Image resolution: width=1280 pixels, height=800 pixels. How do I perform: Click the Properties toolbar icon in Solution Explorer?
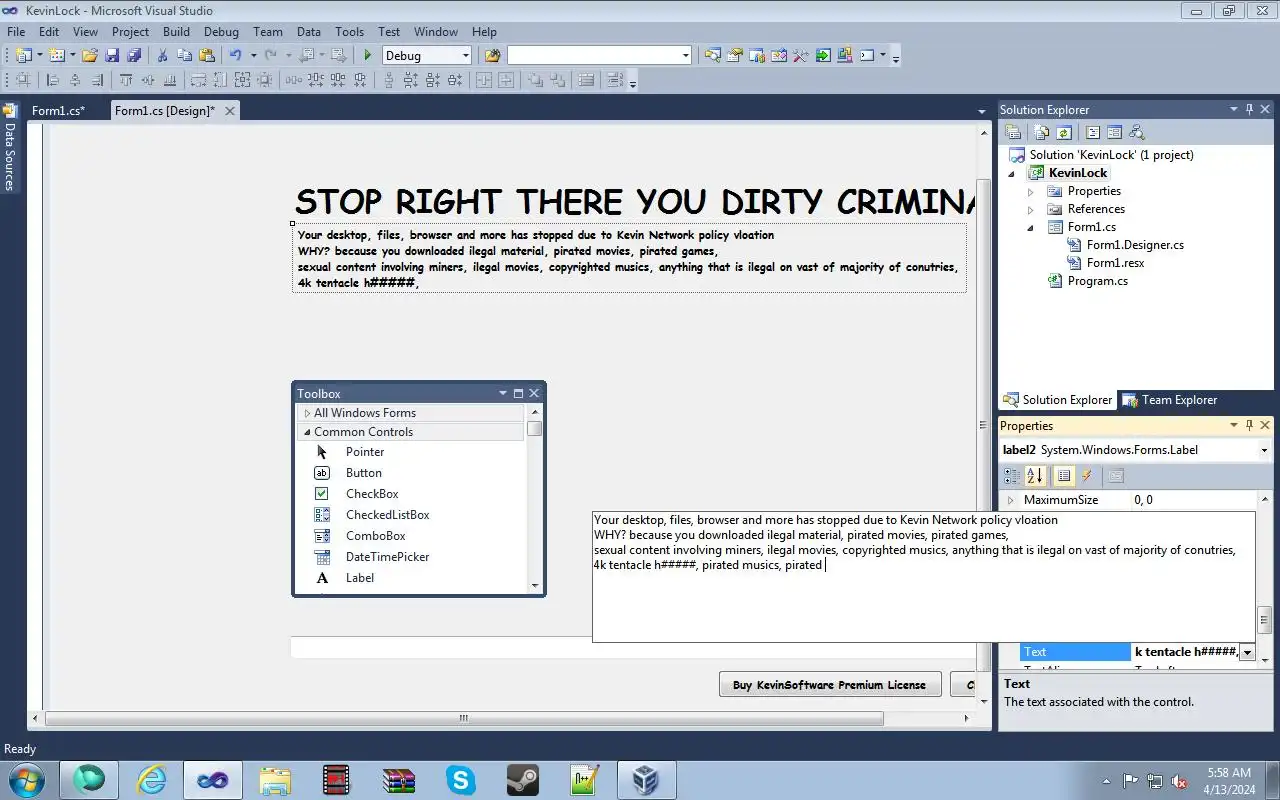pos(1013,132)
